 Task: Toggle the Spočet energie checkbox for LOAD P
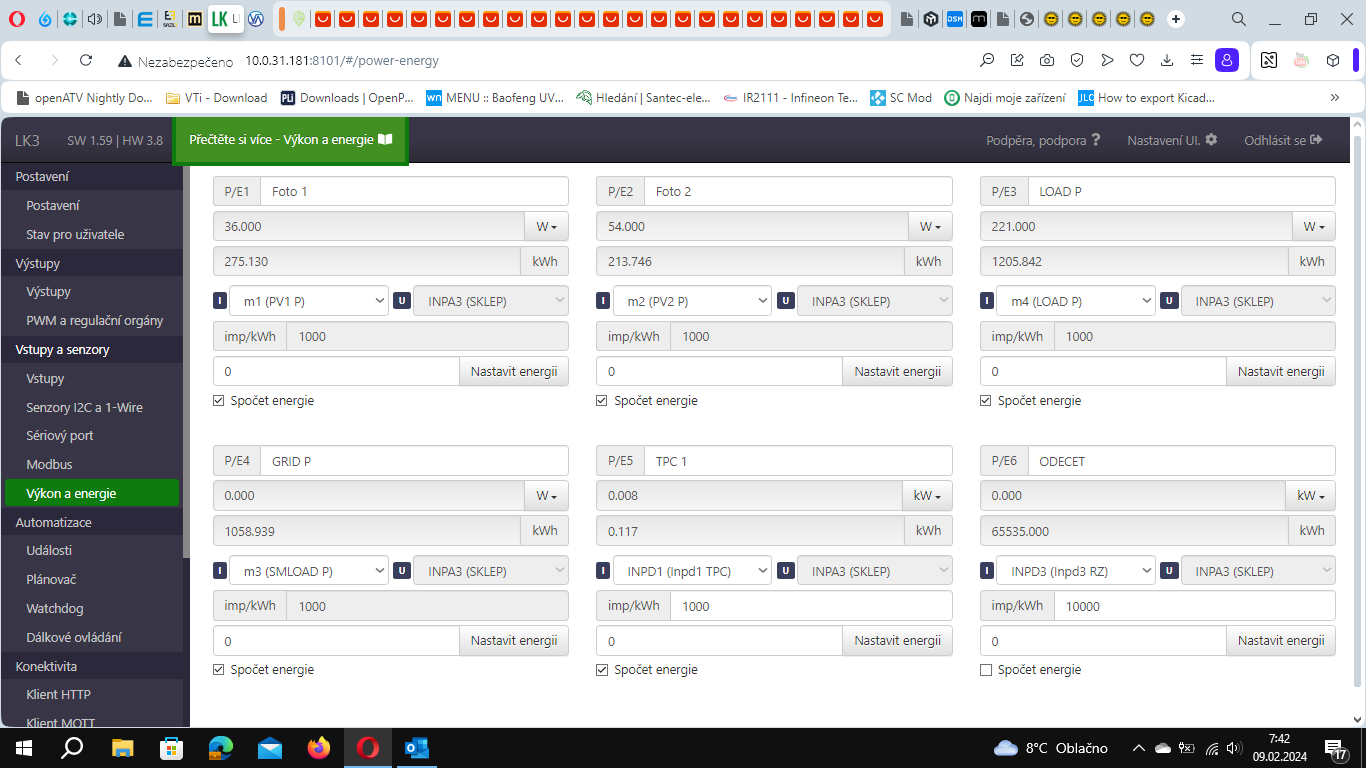coord(986,401)
